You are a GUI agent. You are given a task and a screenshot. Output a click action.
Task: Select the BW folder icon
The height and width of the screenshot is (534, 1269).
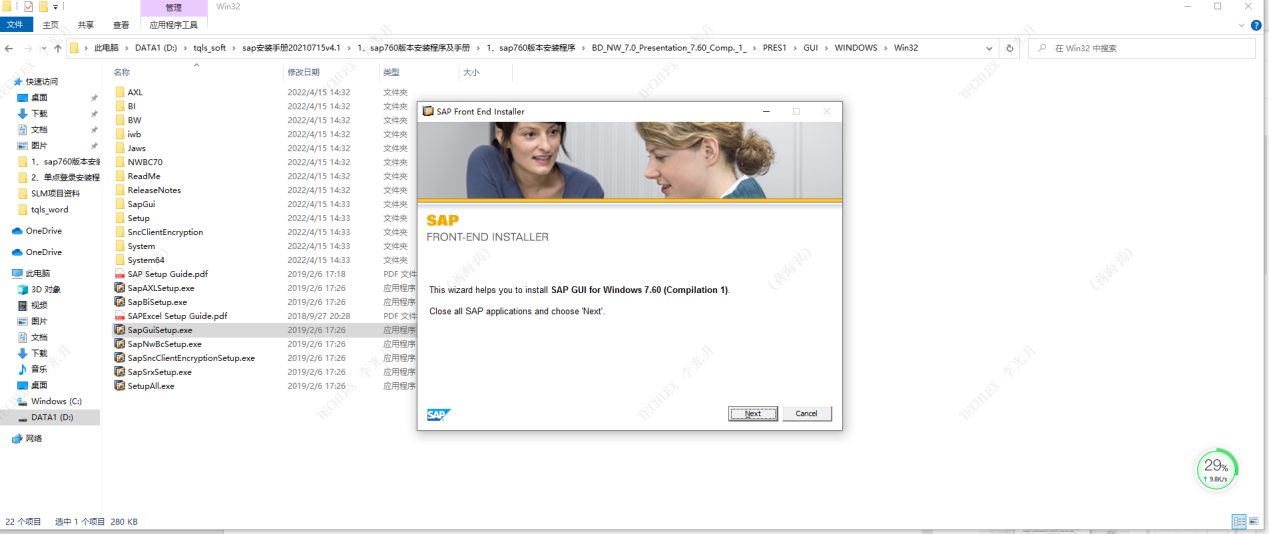(x=120, y=120)
